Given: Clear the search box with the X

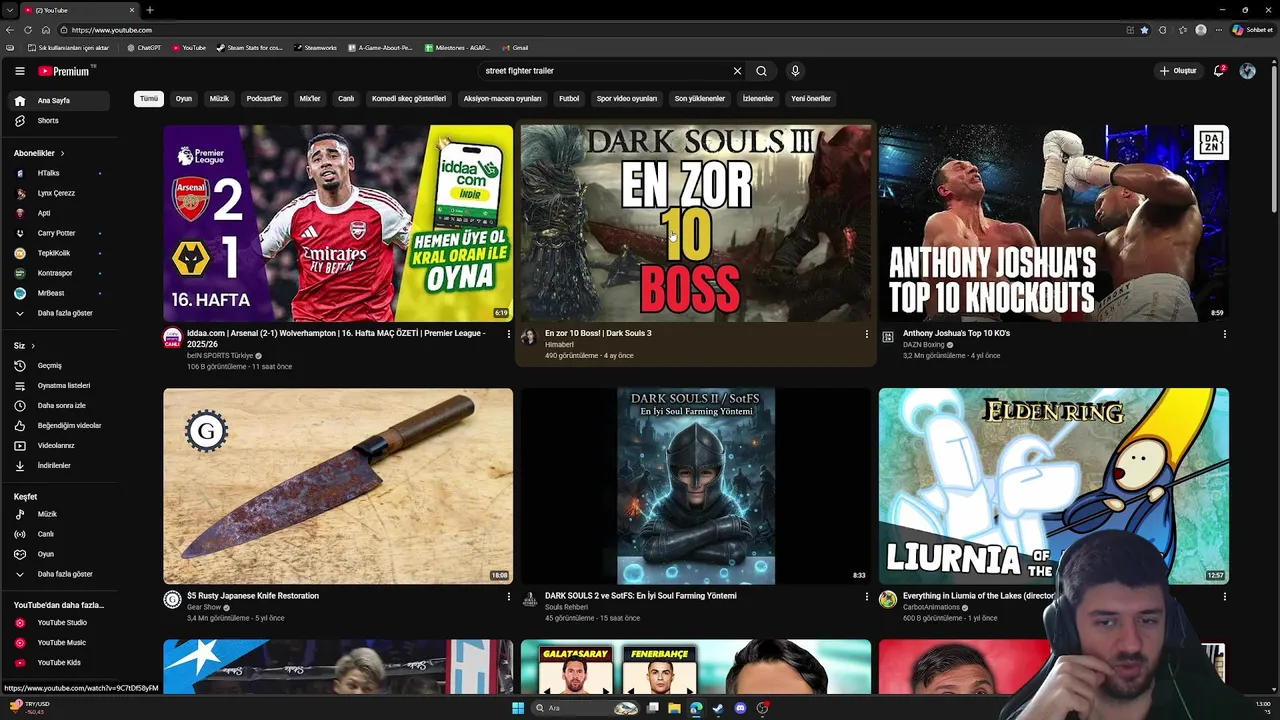Looking at the screenshot, I should 737,71.
